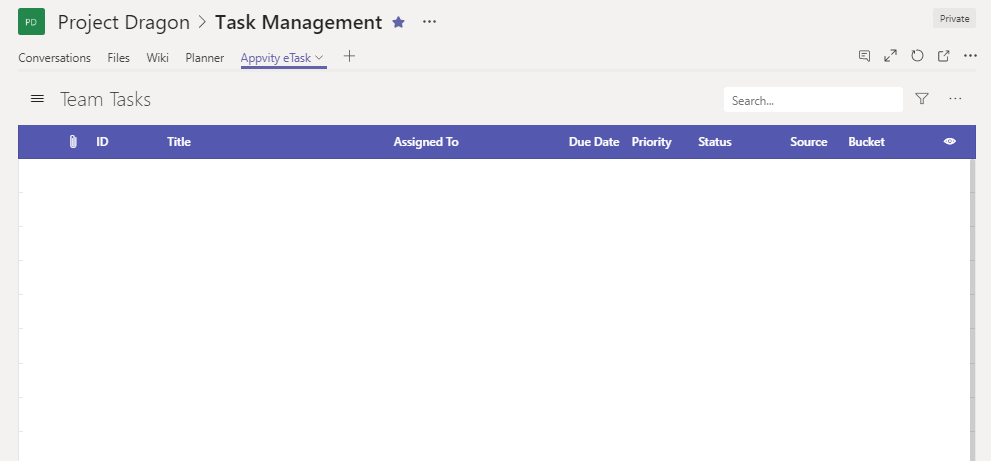The width and height of the screenshot is (991, 461).
Task: Reload the tab with the refresh icon
Action: pyautogui.click(x=917, y=56)
